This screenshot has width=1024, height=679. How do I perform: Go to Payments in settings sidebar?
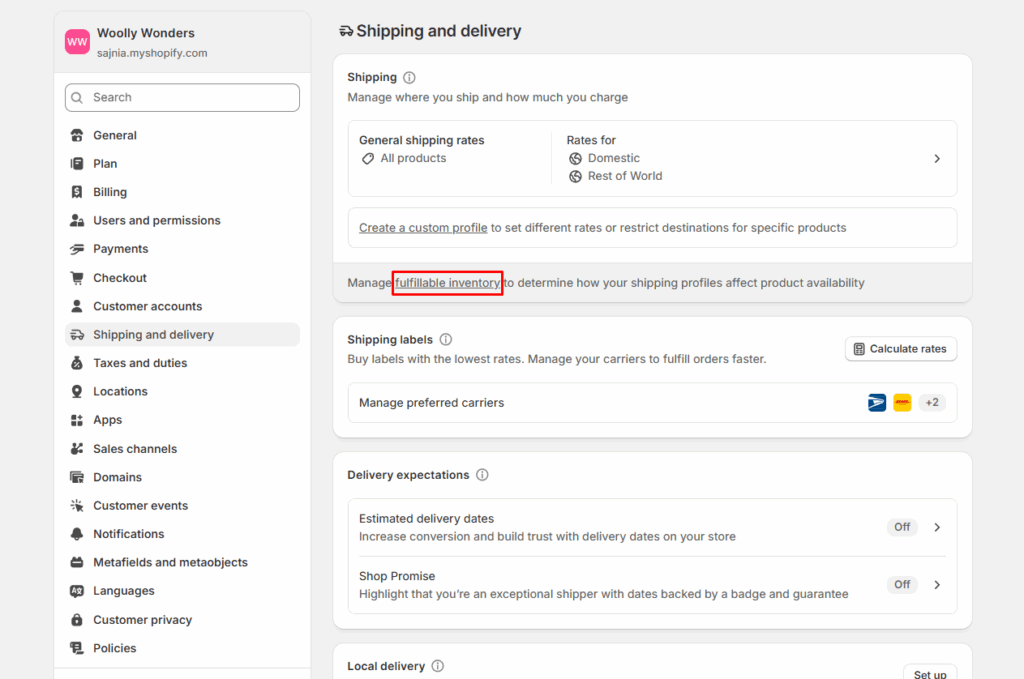click(x=120, y=249)
